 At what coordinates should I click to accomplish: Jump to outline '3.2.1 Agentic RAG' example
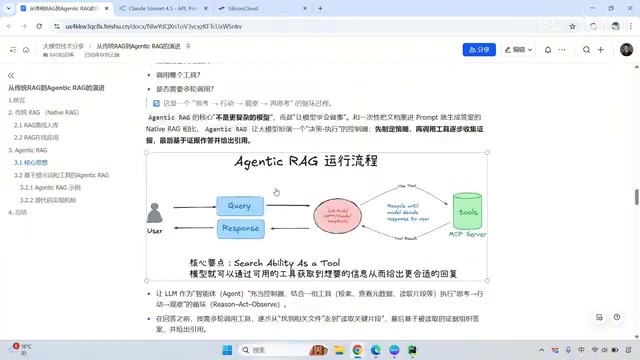(50, 188)
